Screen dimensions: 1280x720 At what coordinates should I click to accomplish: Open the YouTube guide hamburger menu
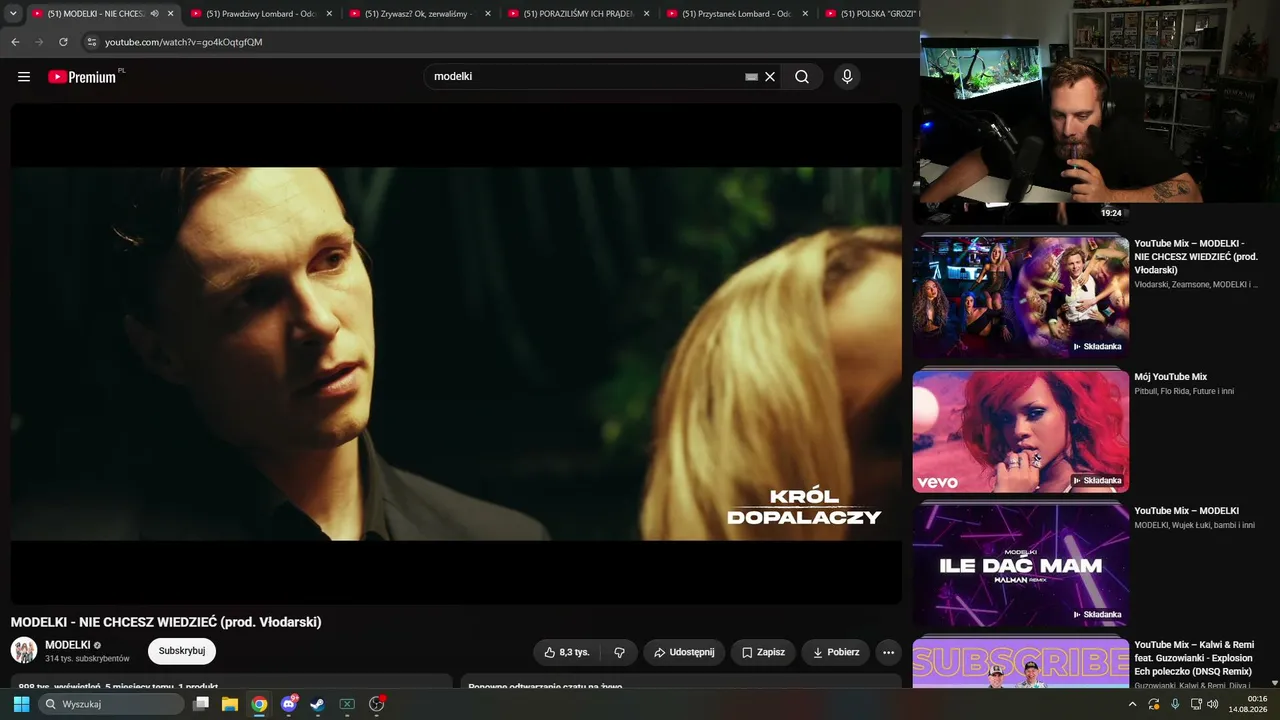24,77
